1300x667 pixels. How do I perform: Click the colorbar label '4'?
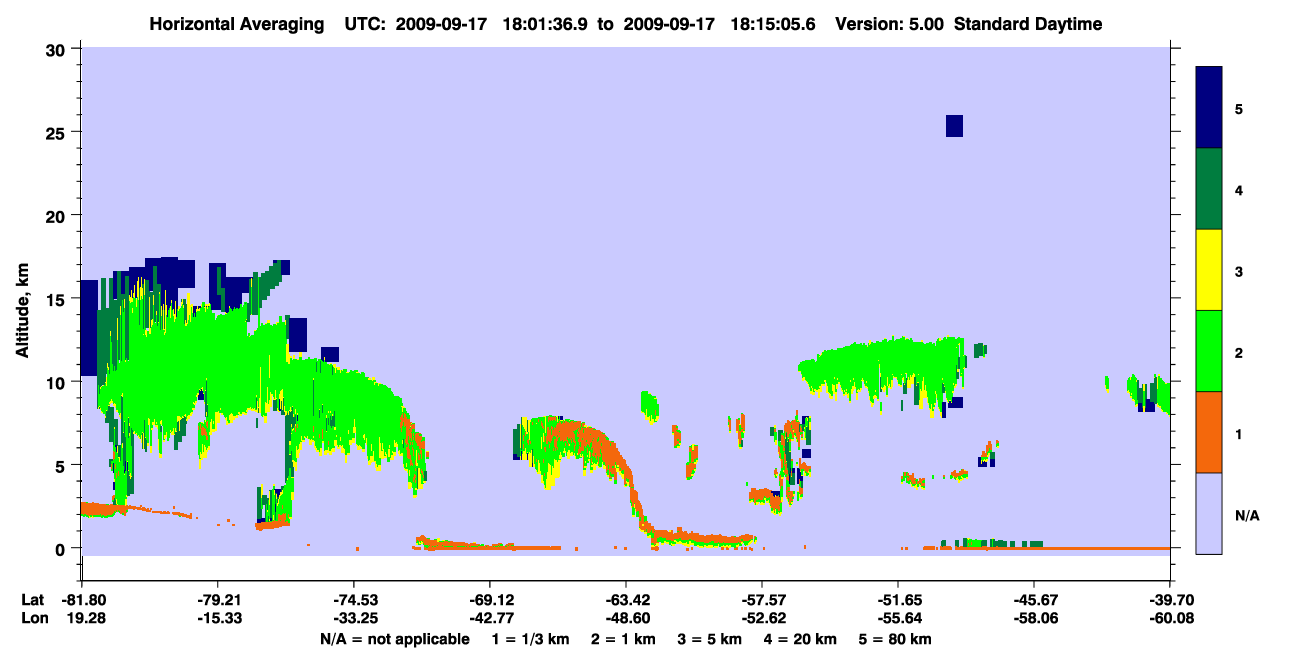click(x=1239, y=189)
